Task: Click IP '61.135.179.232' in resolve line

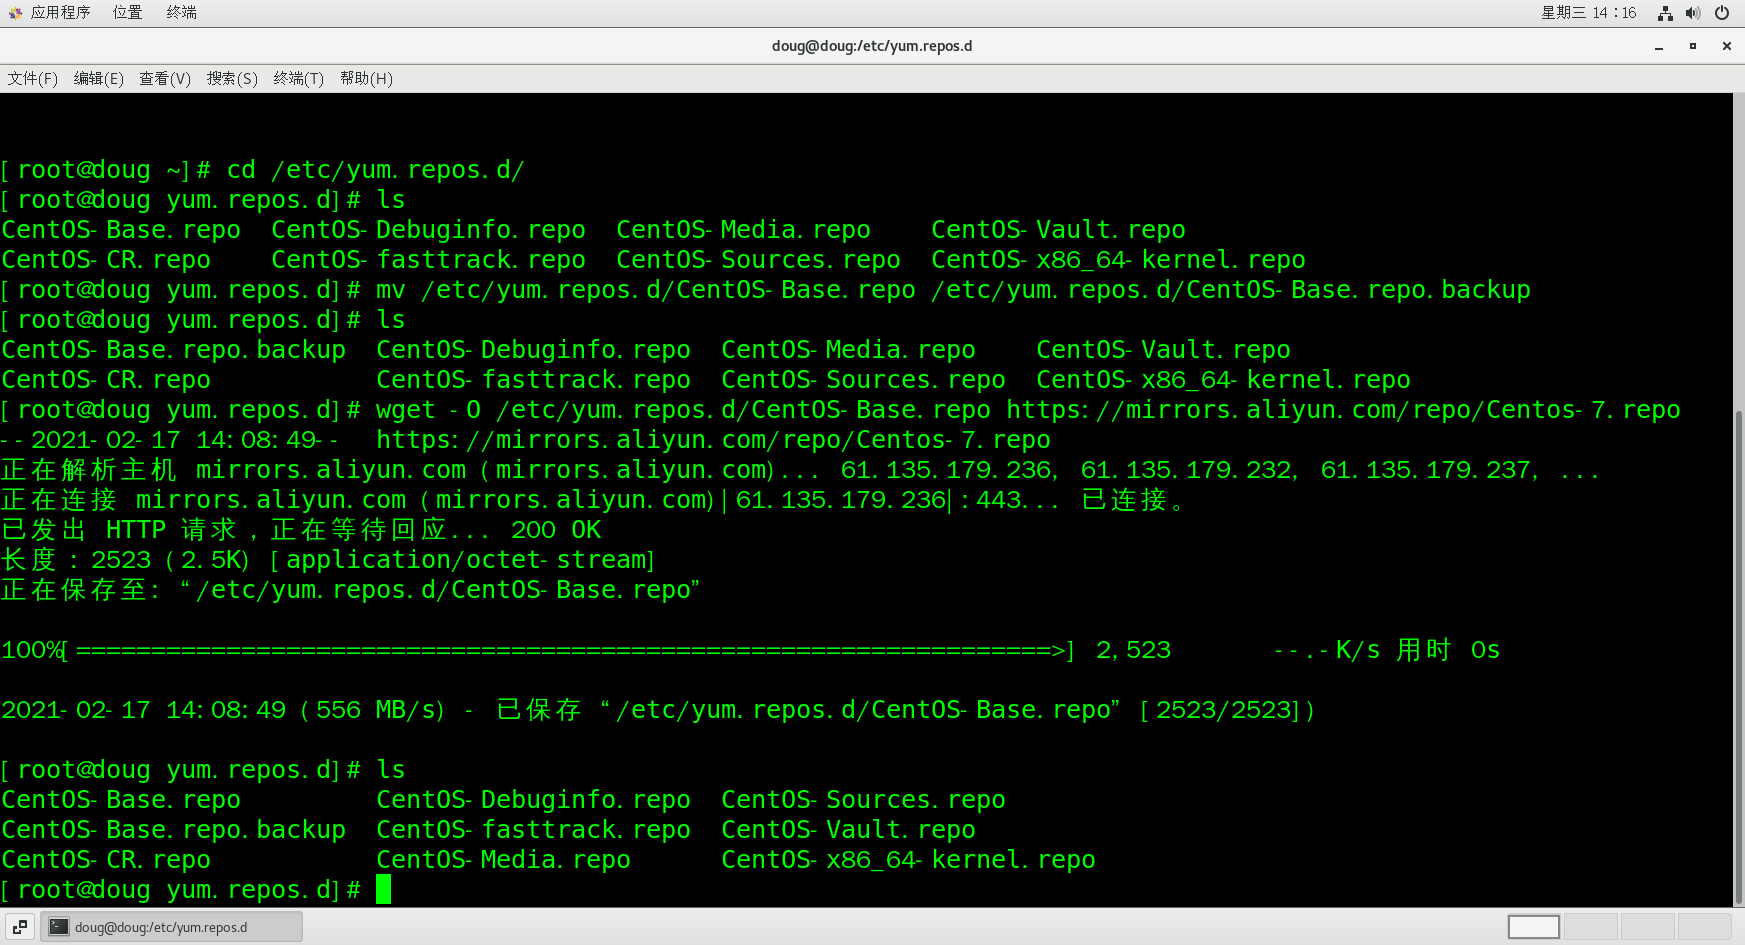Action: tap(1188, 470)
